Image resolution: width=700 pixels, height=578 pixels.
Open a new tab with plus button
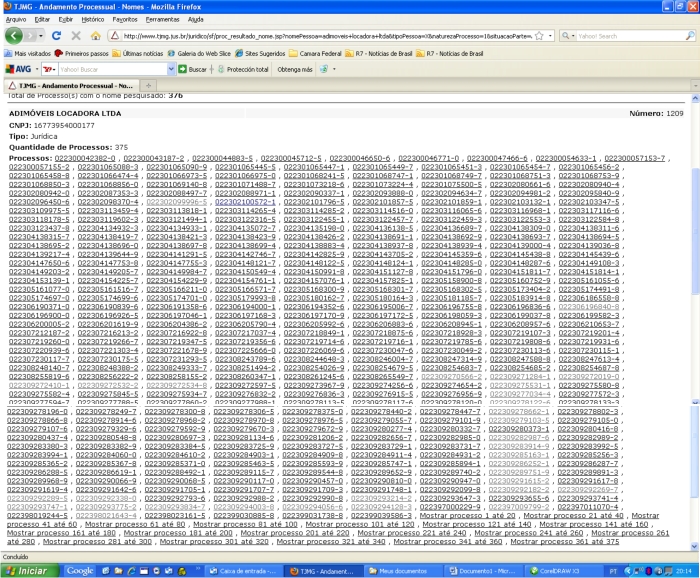148,85
